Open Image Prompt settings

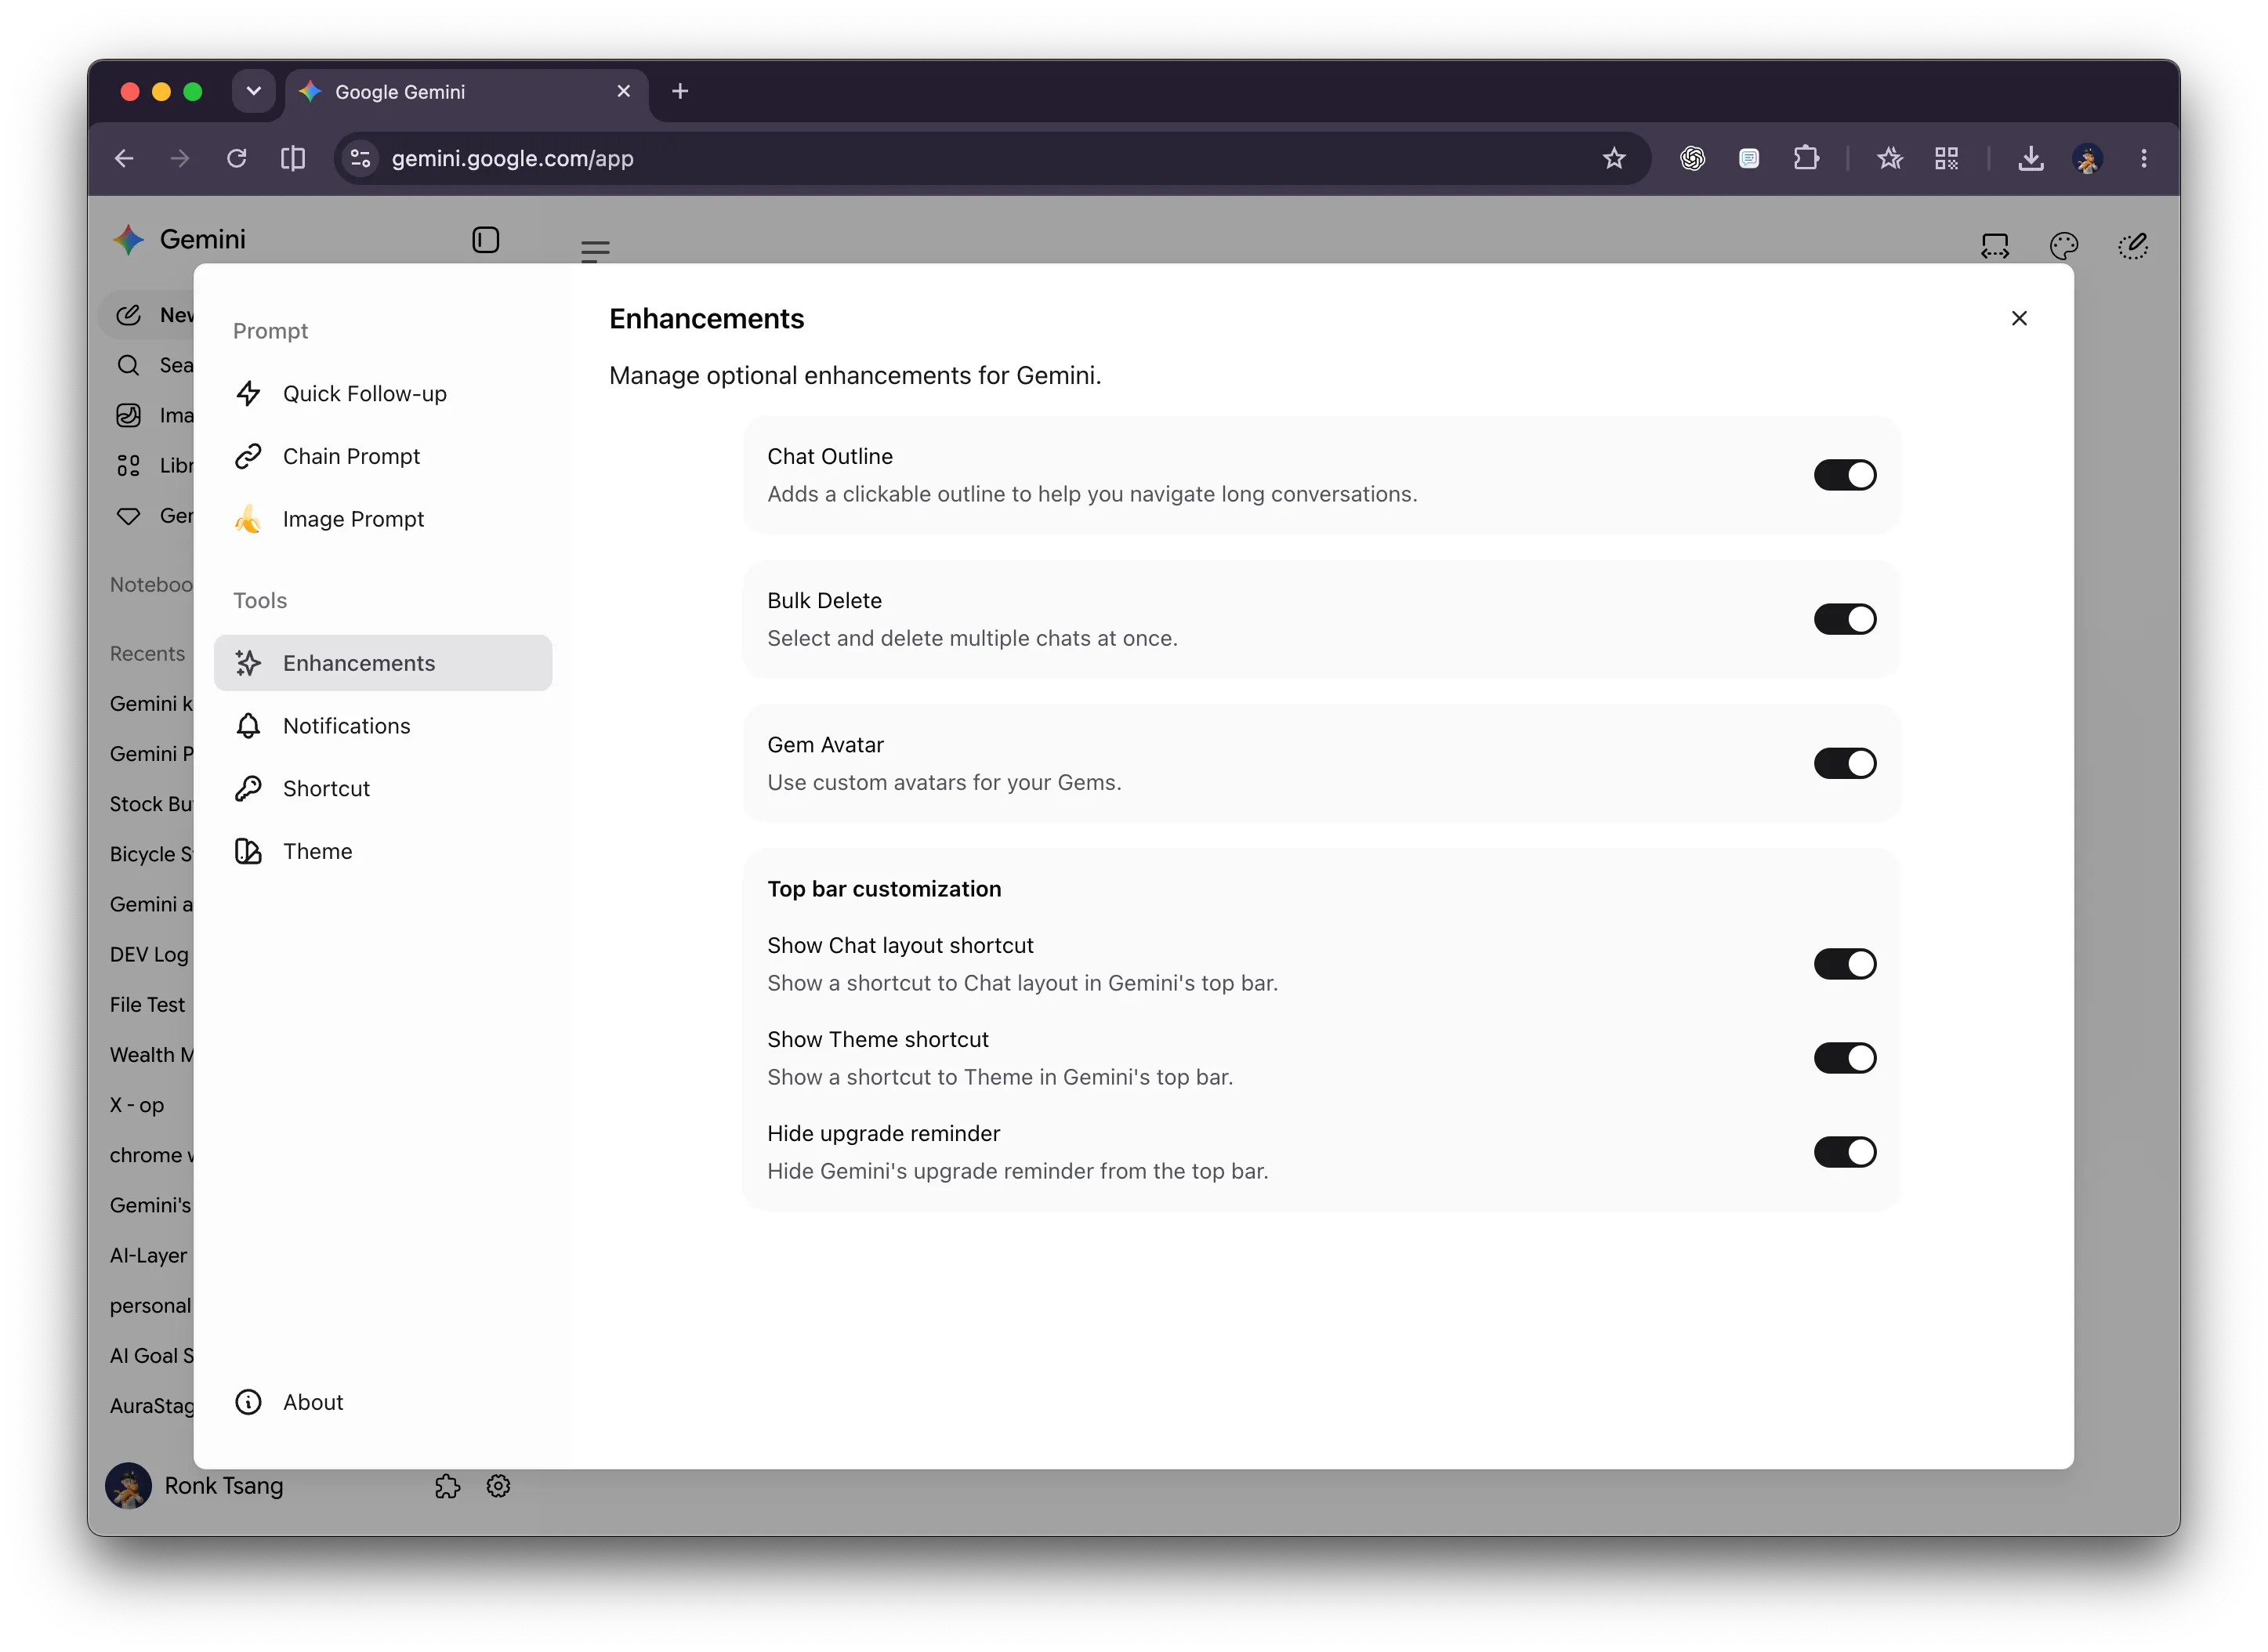click(x=383, y=519)
